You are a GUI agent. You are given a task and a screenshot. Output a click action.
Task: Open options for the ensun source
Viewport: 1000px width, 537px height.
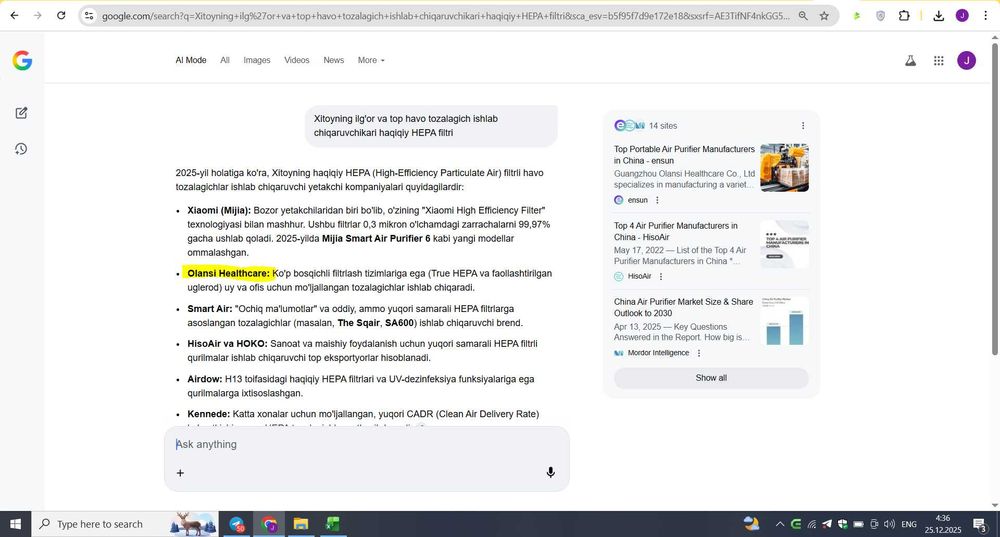tap(657, 200)
